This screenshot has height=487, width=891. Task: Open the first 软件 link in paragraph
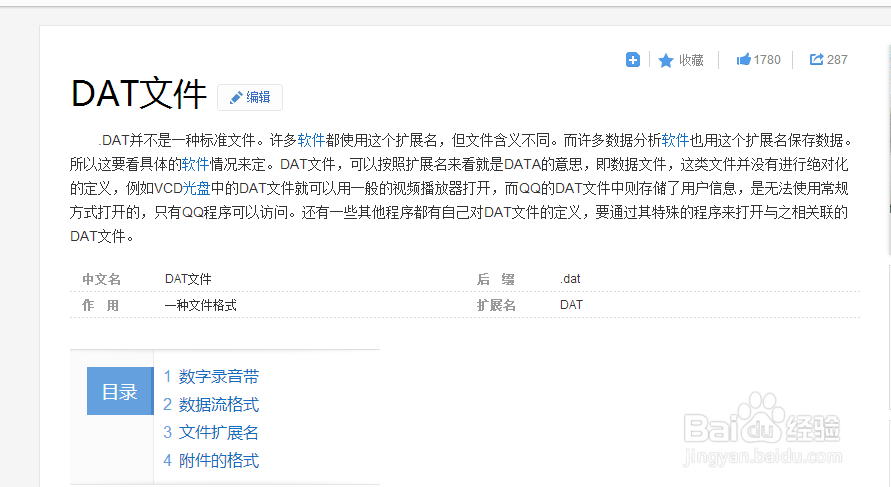pos(311,140)
